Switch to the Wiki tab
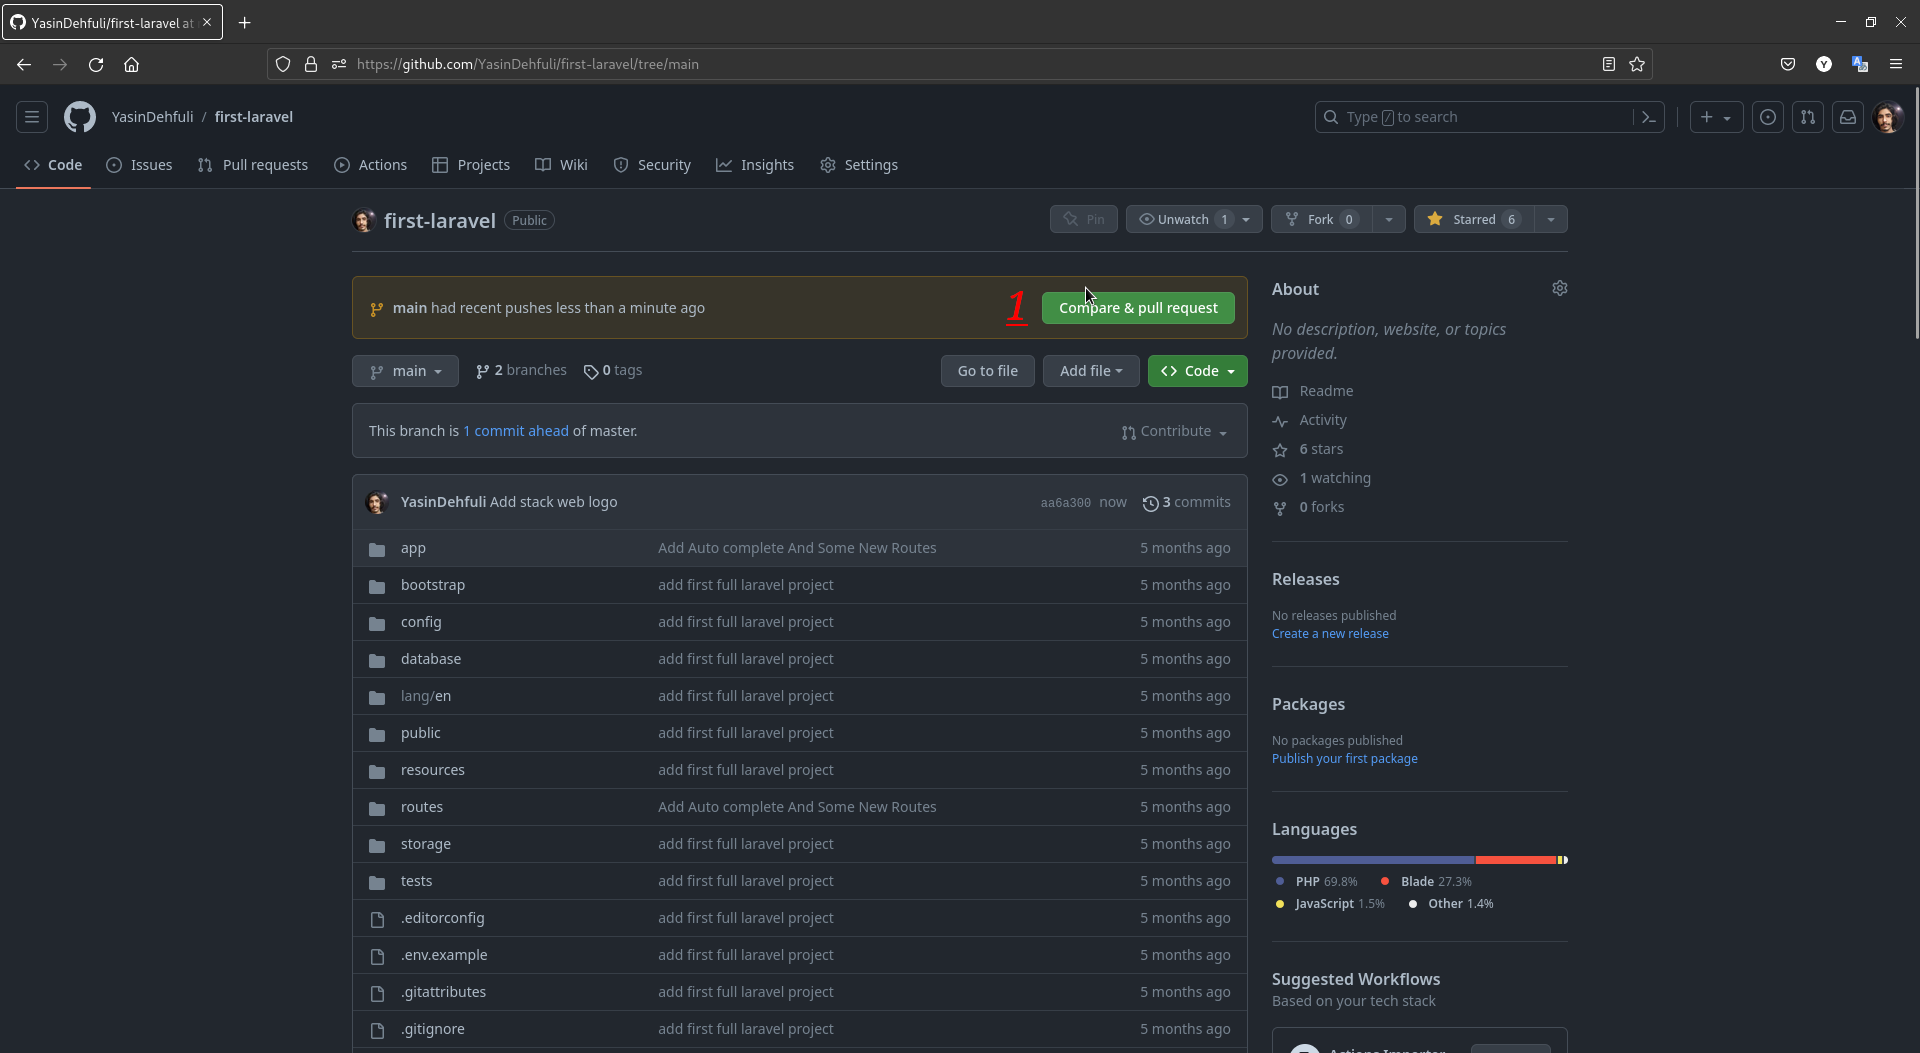This screenshot has width=1920, height=1053. pyautogui.click(x=561, y=165)
